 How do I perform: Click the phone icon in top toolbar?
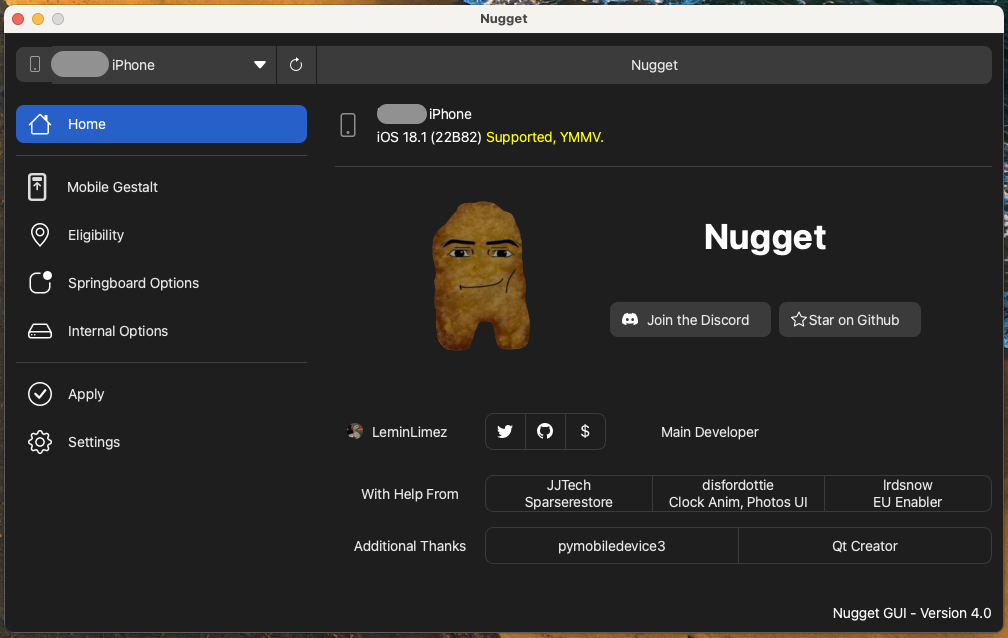click(x=35, y=64)
